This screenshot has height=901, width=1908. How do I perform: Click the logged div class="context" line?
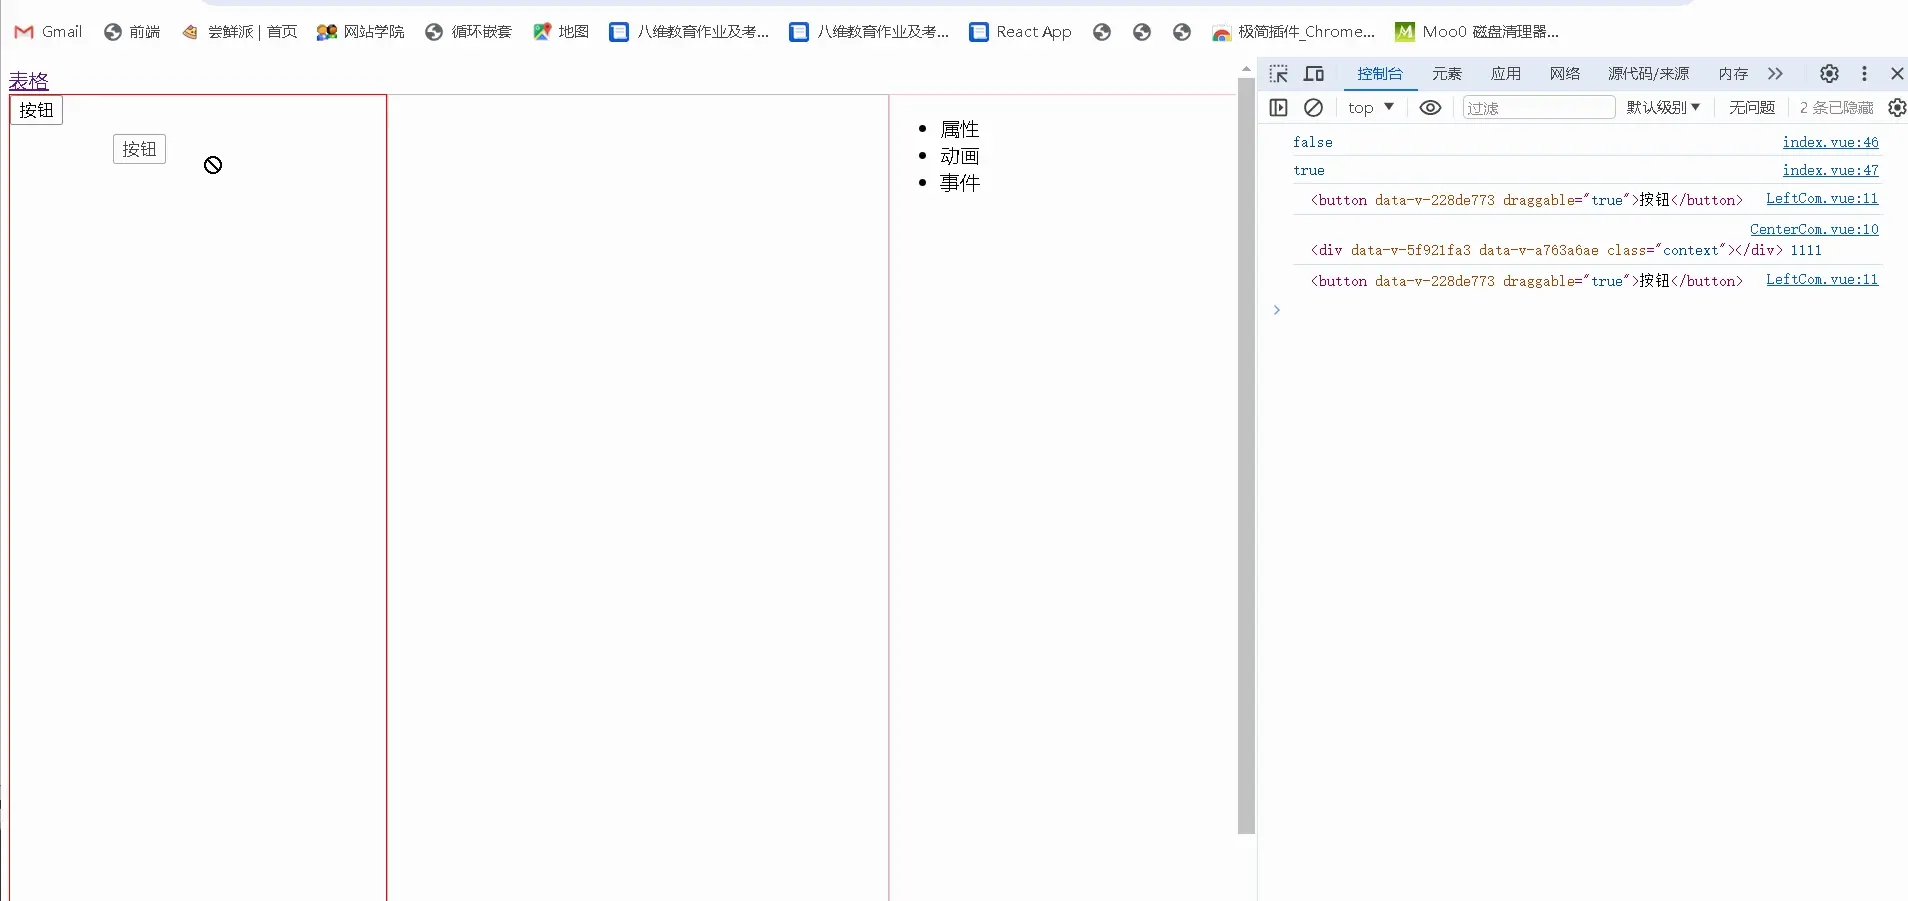tap(1566, 251)
